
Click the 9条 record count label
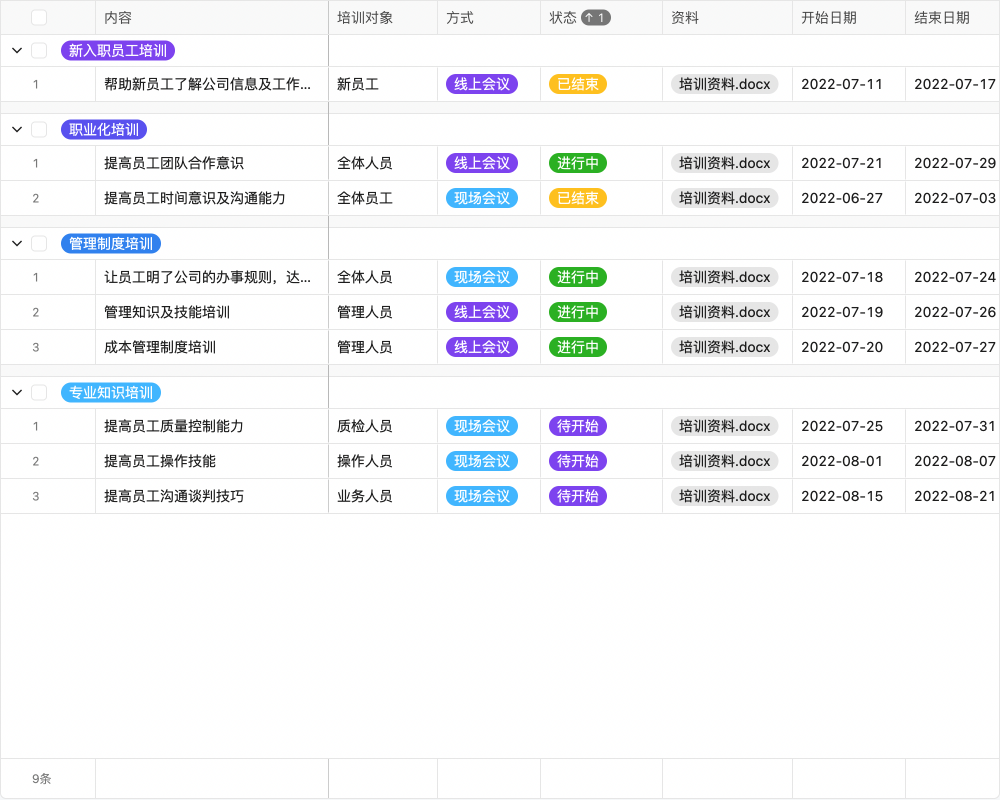click(40, 778)
